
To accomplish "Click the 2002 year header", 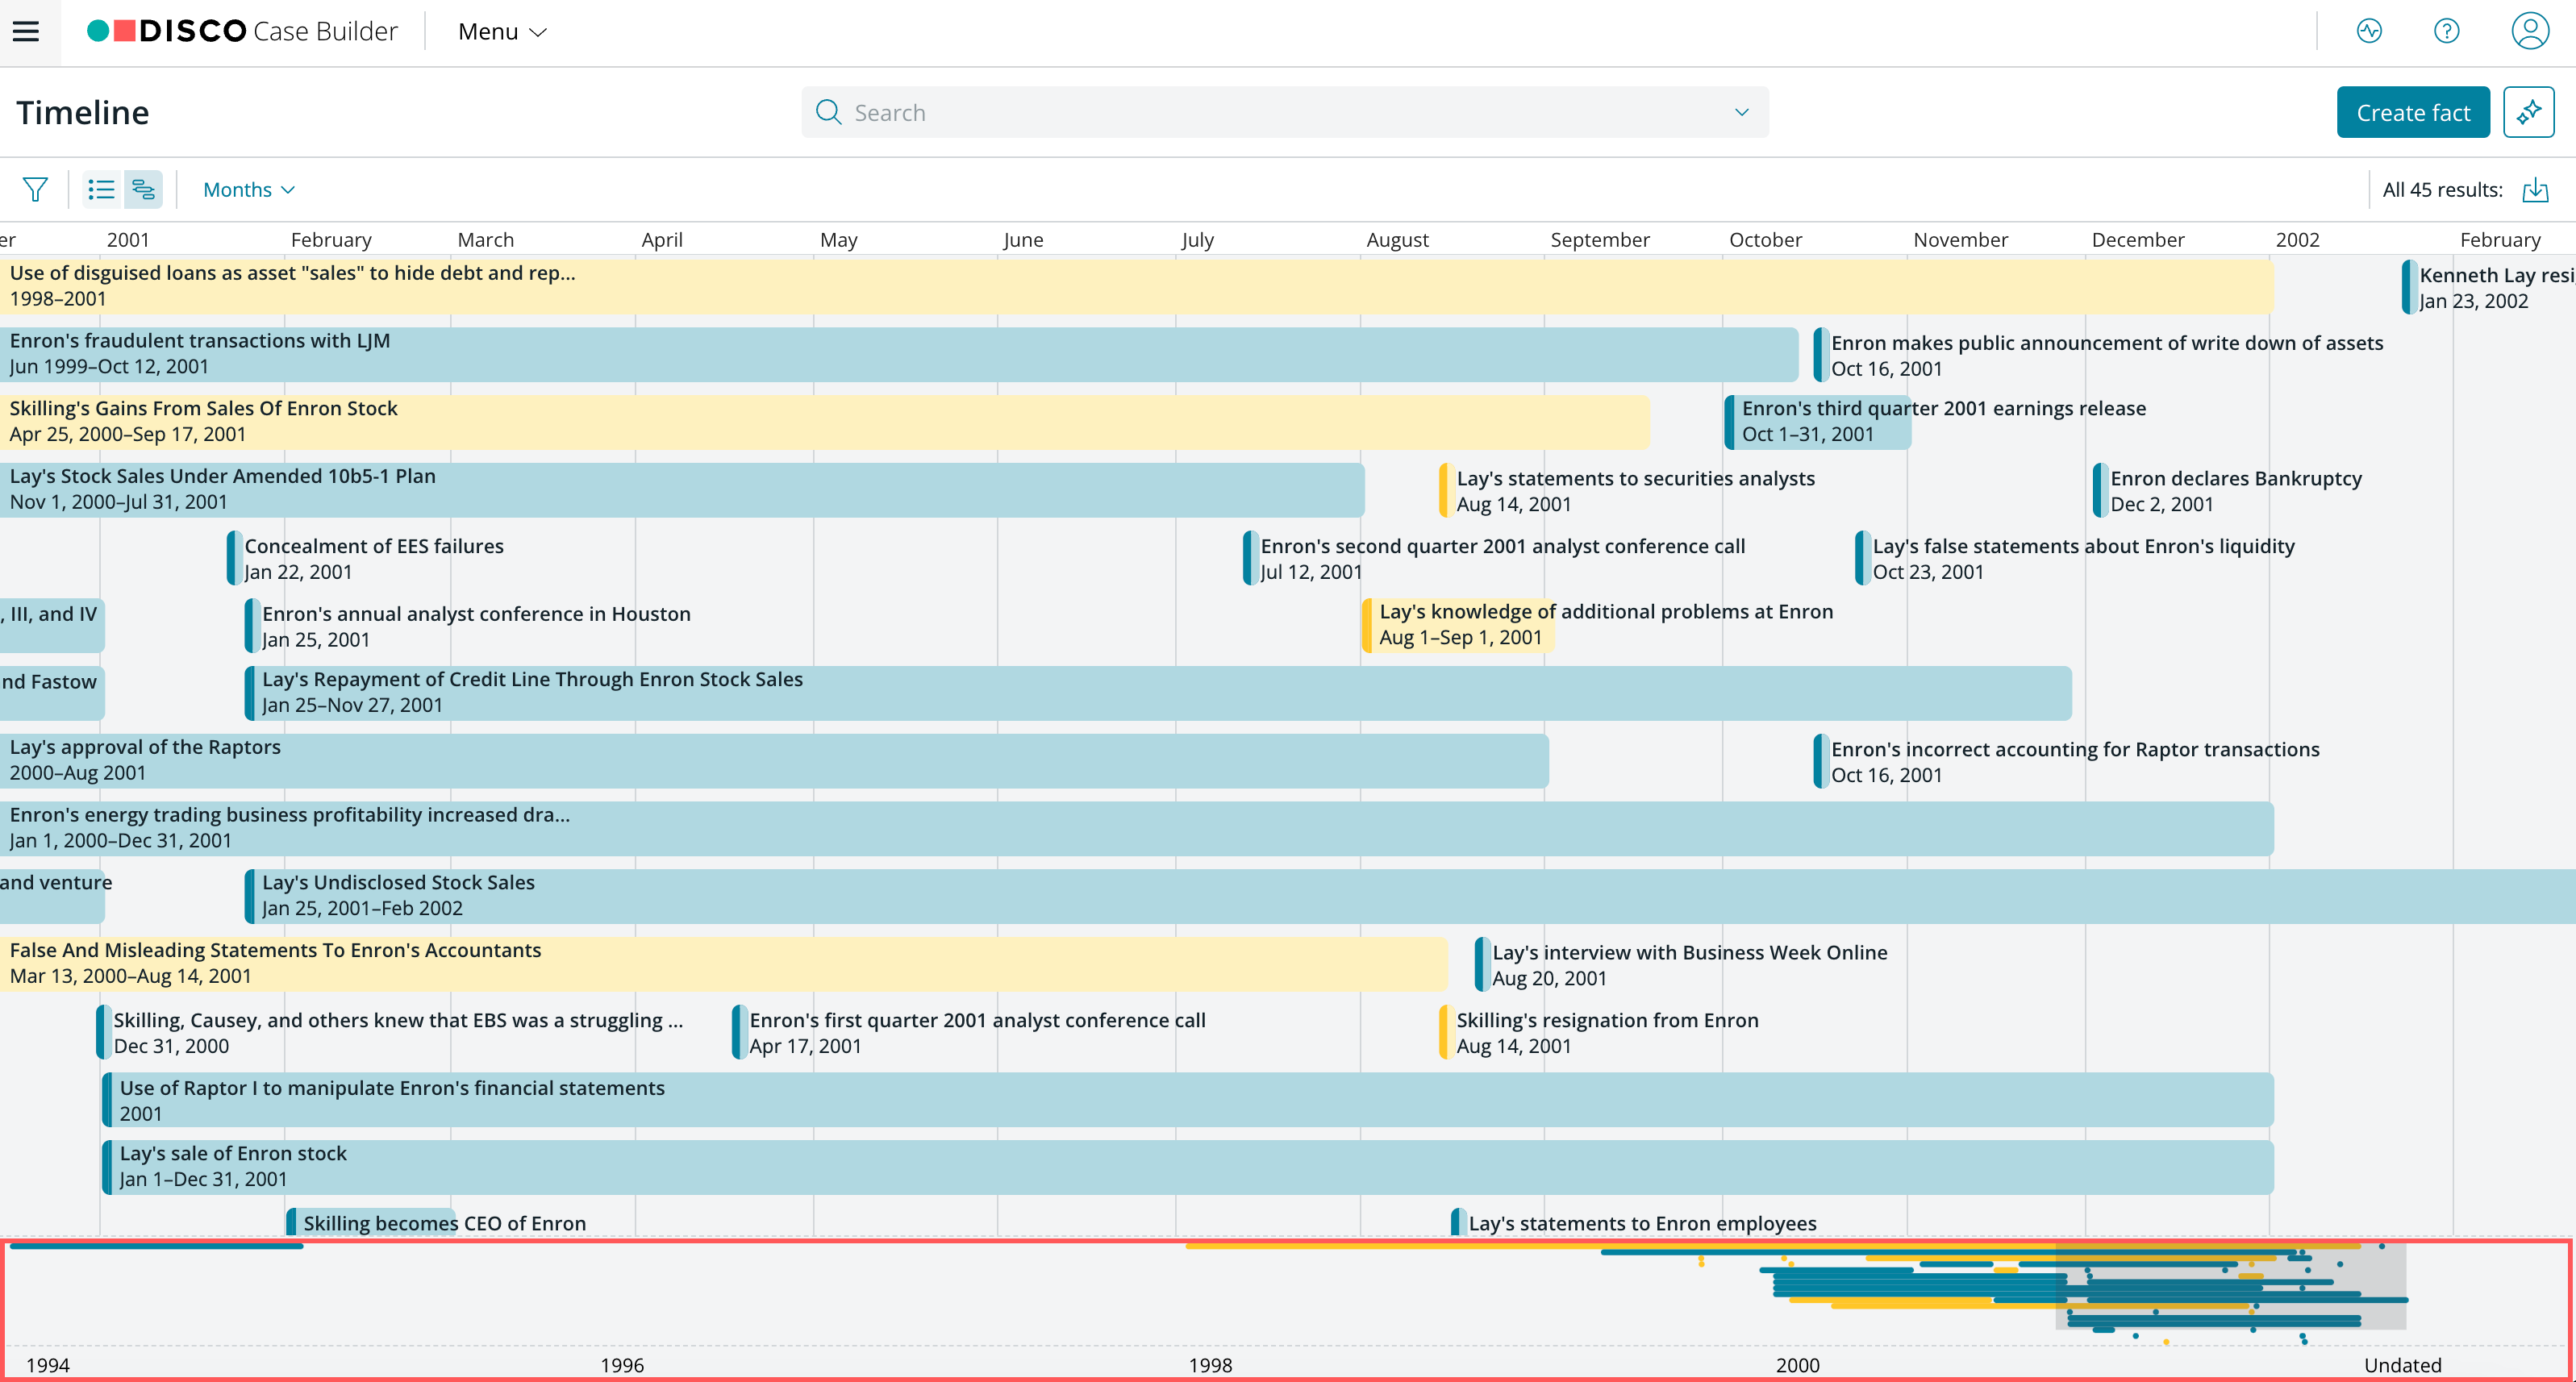I will (2297, 239).
